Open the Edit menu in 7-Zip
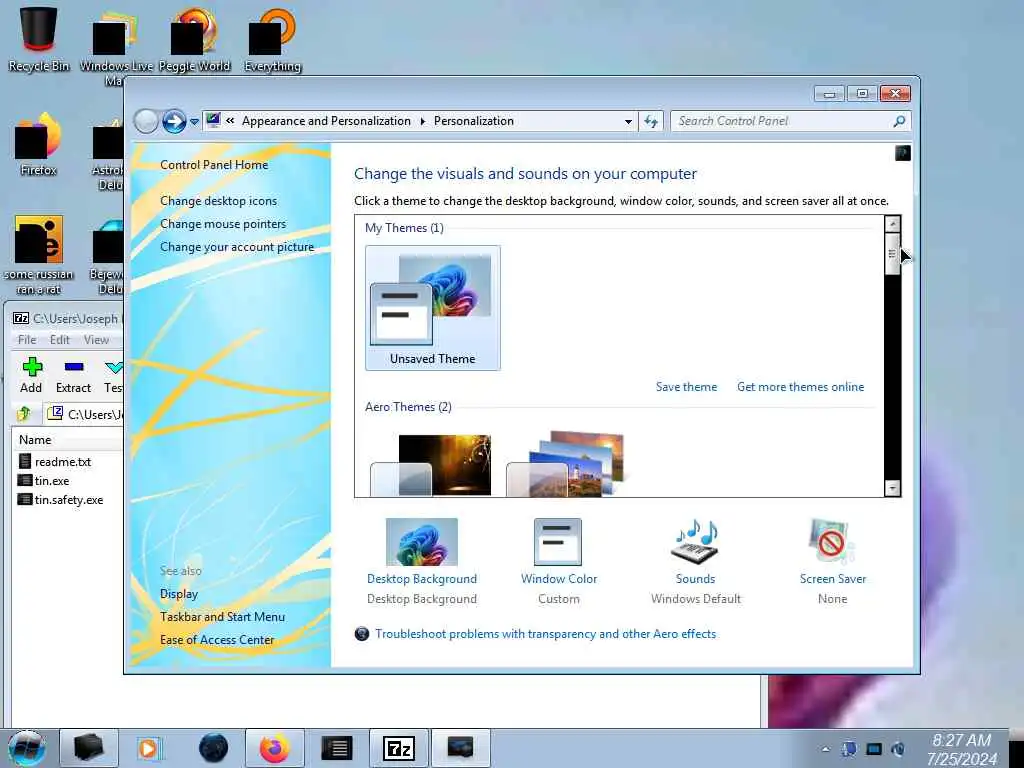This screenshot has height=768, width=1024. (59, 340)
